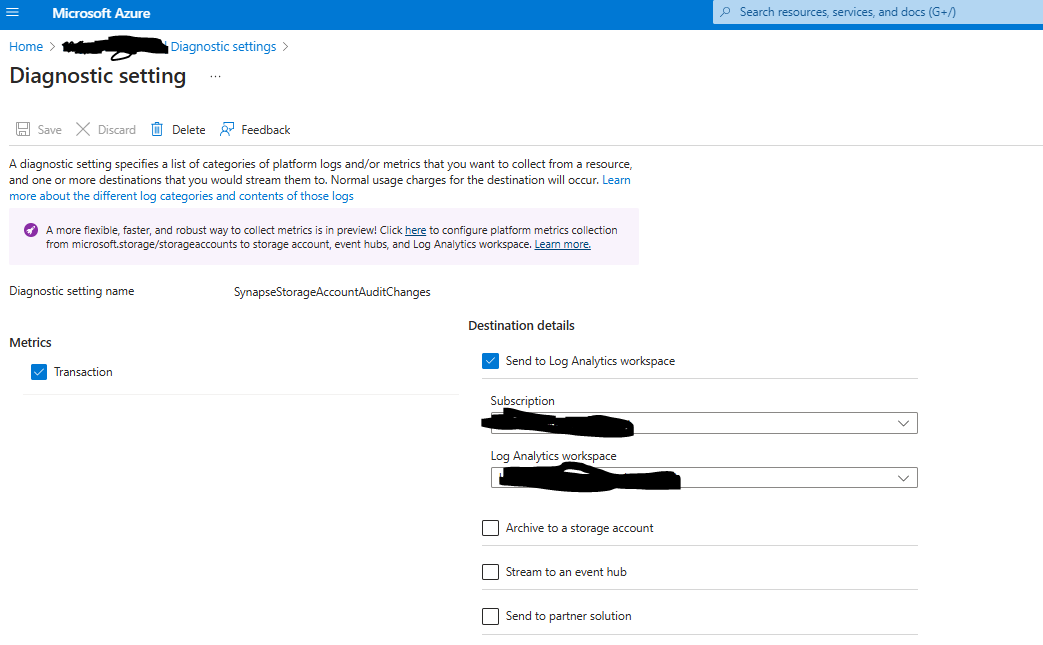Click the SynapseStorageAccountAuditChanges setting name
This screenshot has width=1043, height=645.
click(x=332, y=292)
